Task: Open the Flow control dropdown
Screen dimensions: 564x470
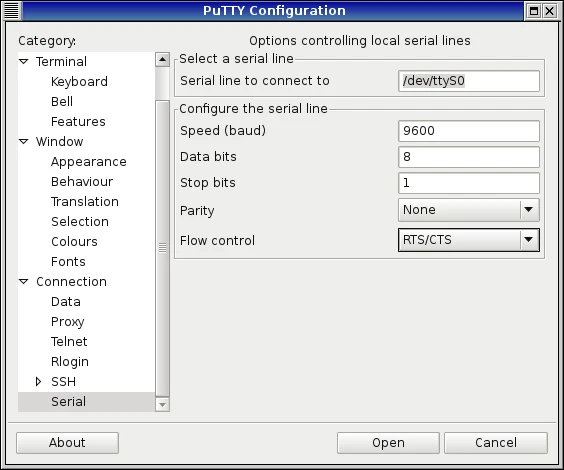Action: pyautogui.click(x=469, y=240)
